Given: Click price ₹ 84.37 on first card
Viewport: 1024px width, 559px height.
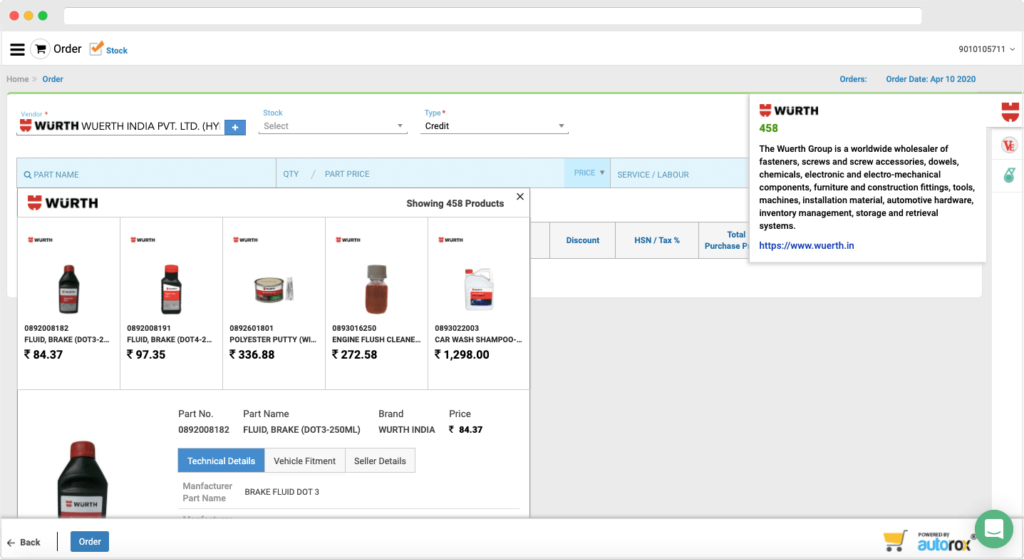Looking at the screenshot, I should click(x=44, y=355).
